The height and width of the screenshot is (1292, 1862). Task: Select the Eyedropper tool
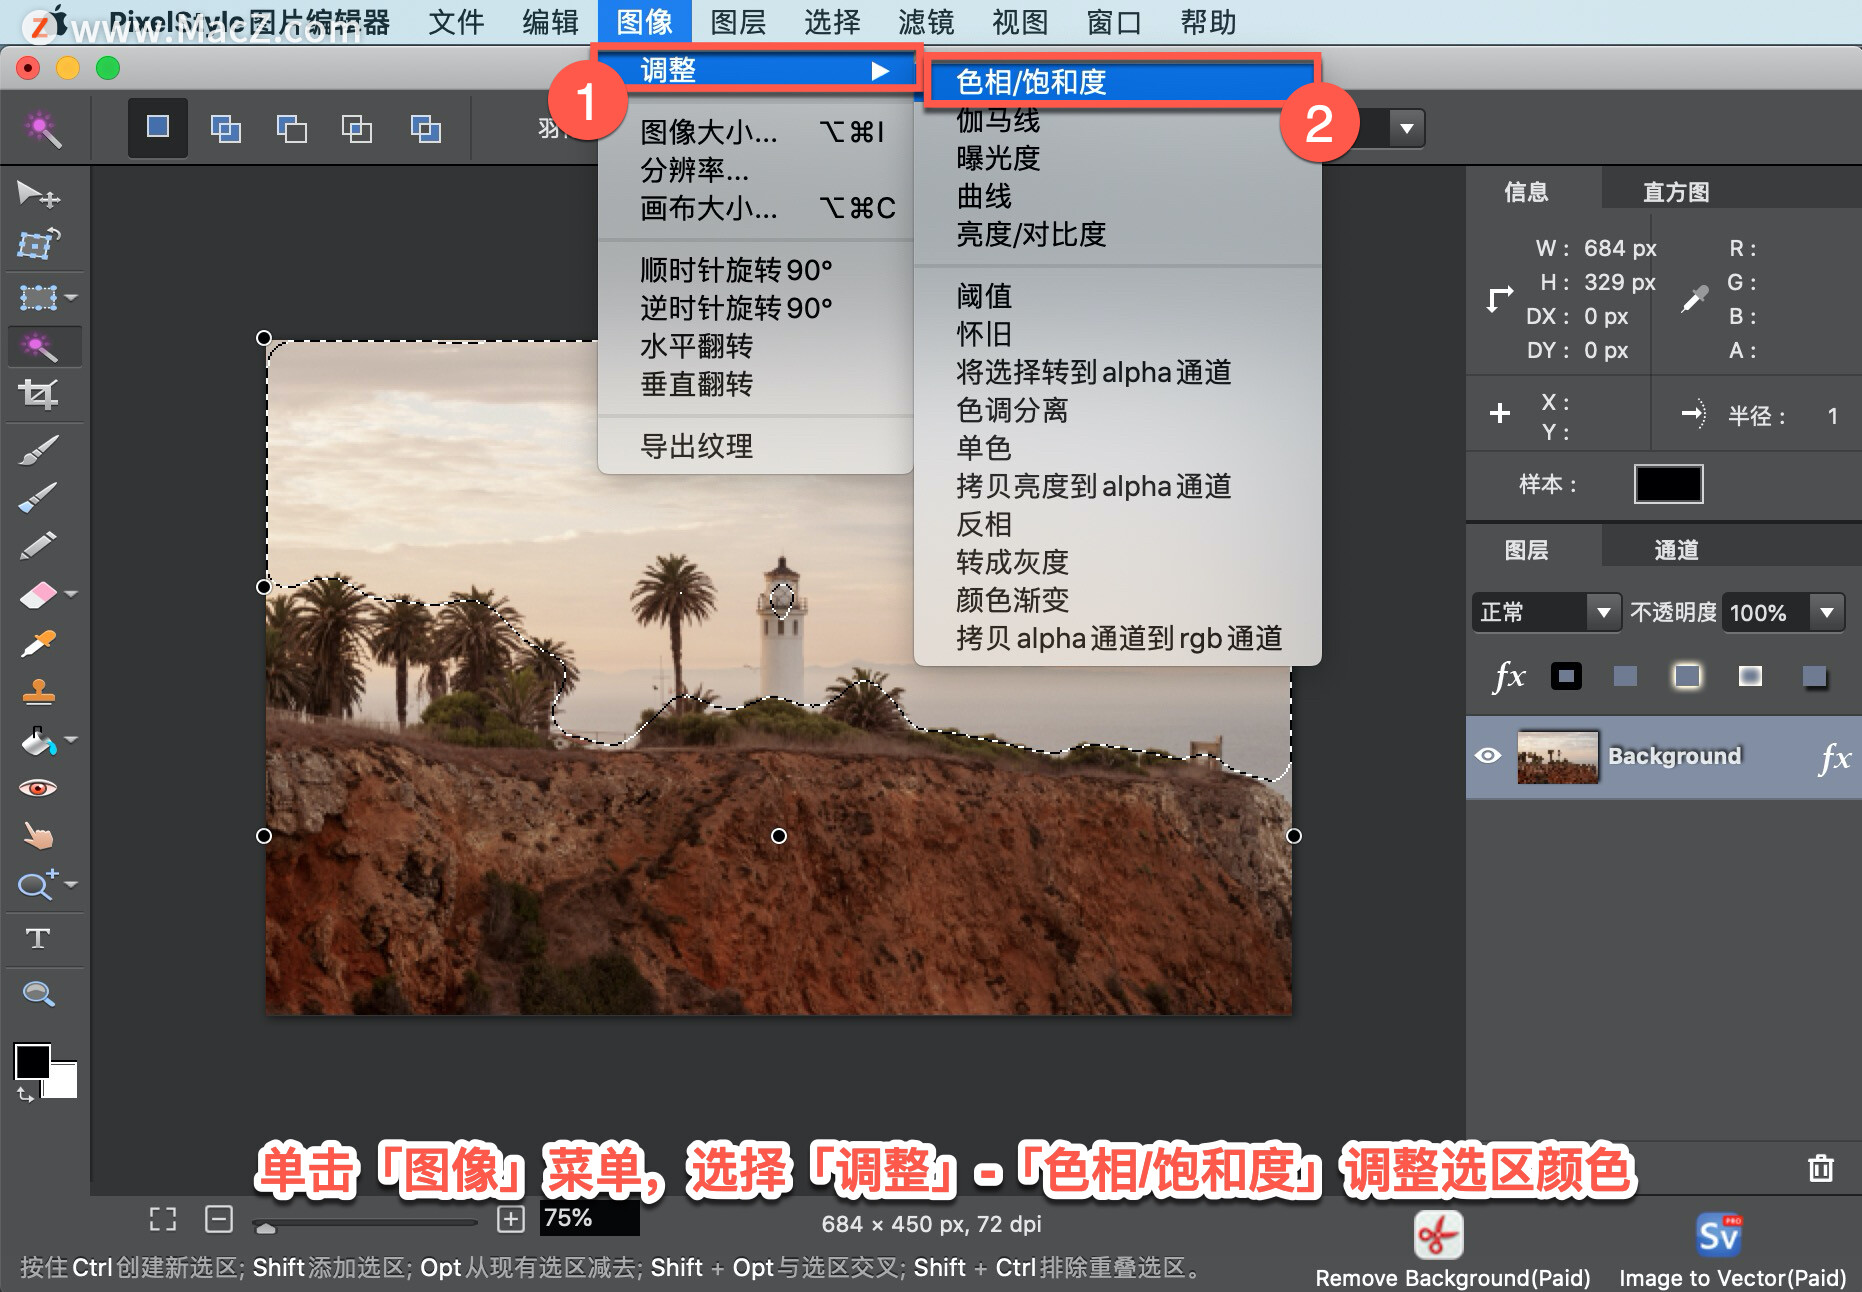coord(40,642)
